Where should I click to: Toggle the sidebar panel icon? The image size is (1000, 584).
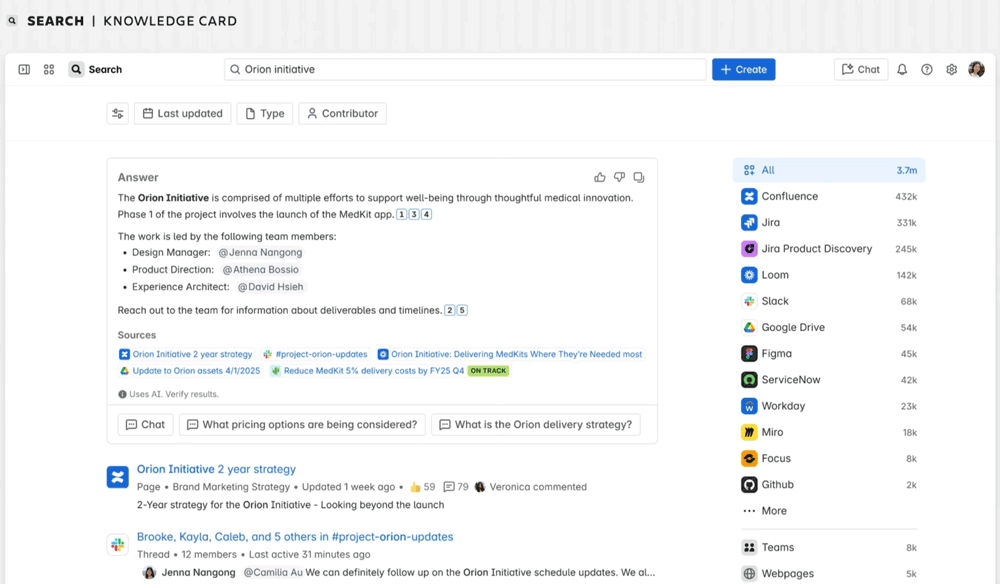(24, 69)
